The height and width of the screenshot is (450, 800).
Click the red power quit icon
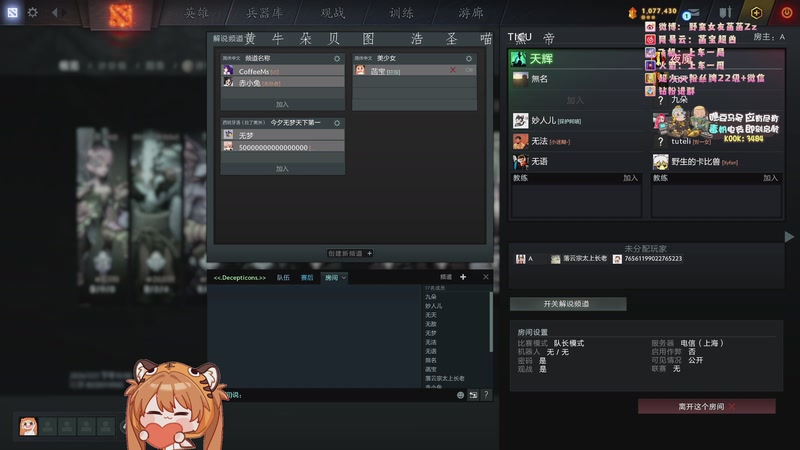(x=787, y=13)
